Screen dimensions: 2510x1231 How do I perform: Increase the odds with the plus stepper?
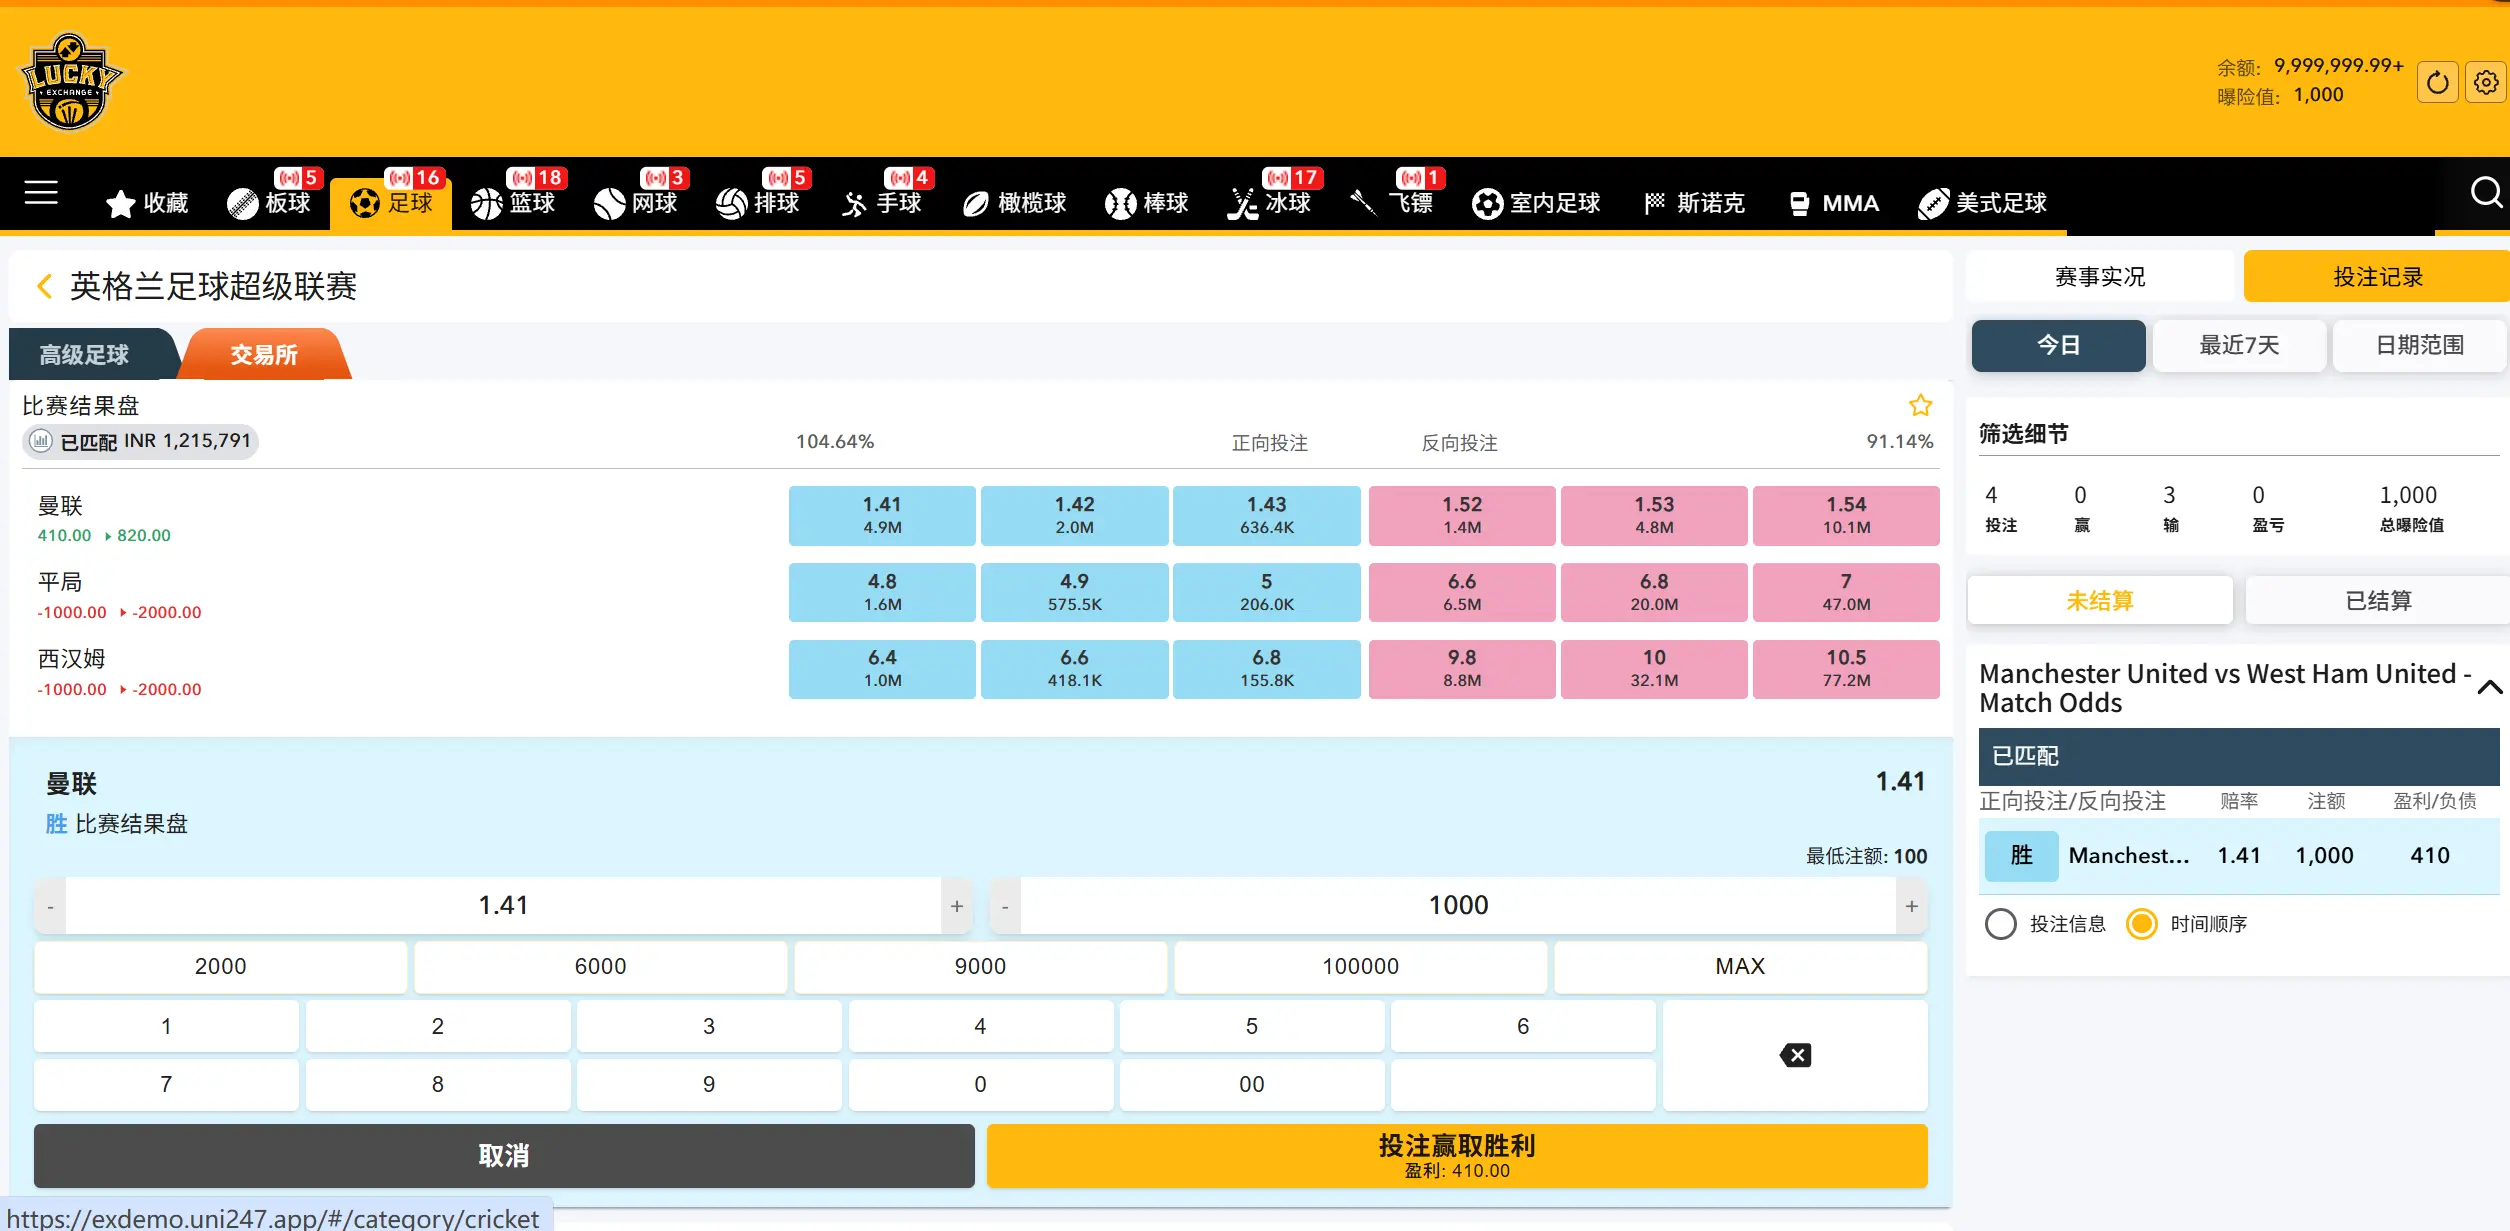(x=957, y=906)
